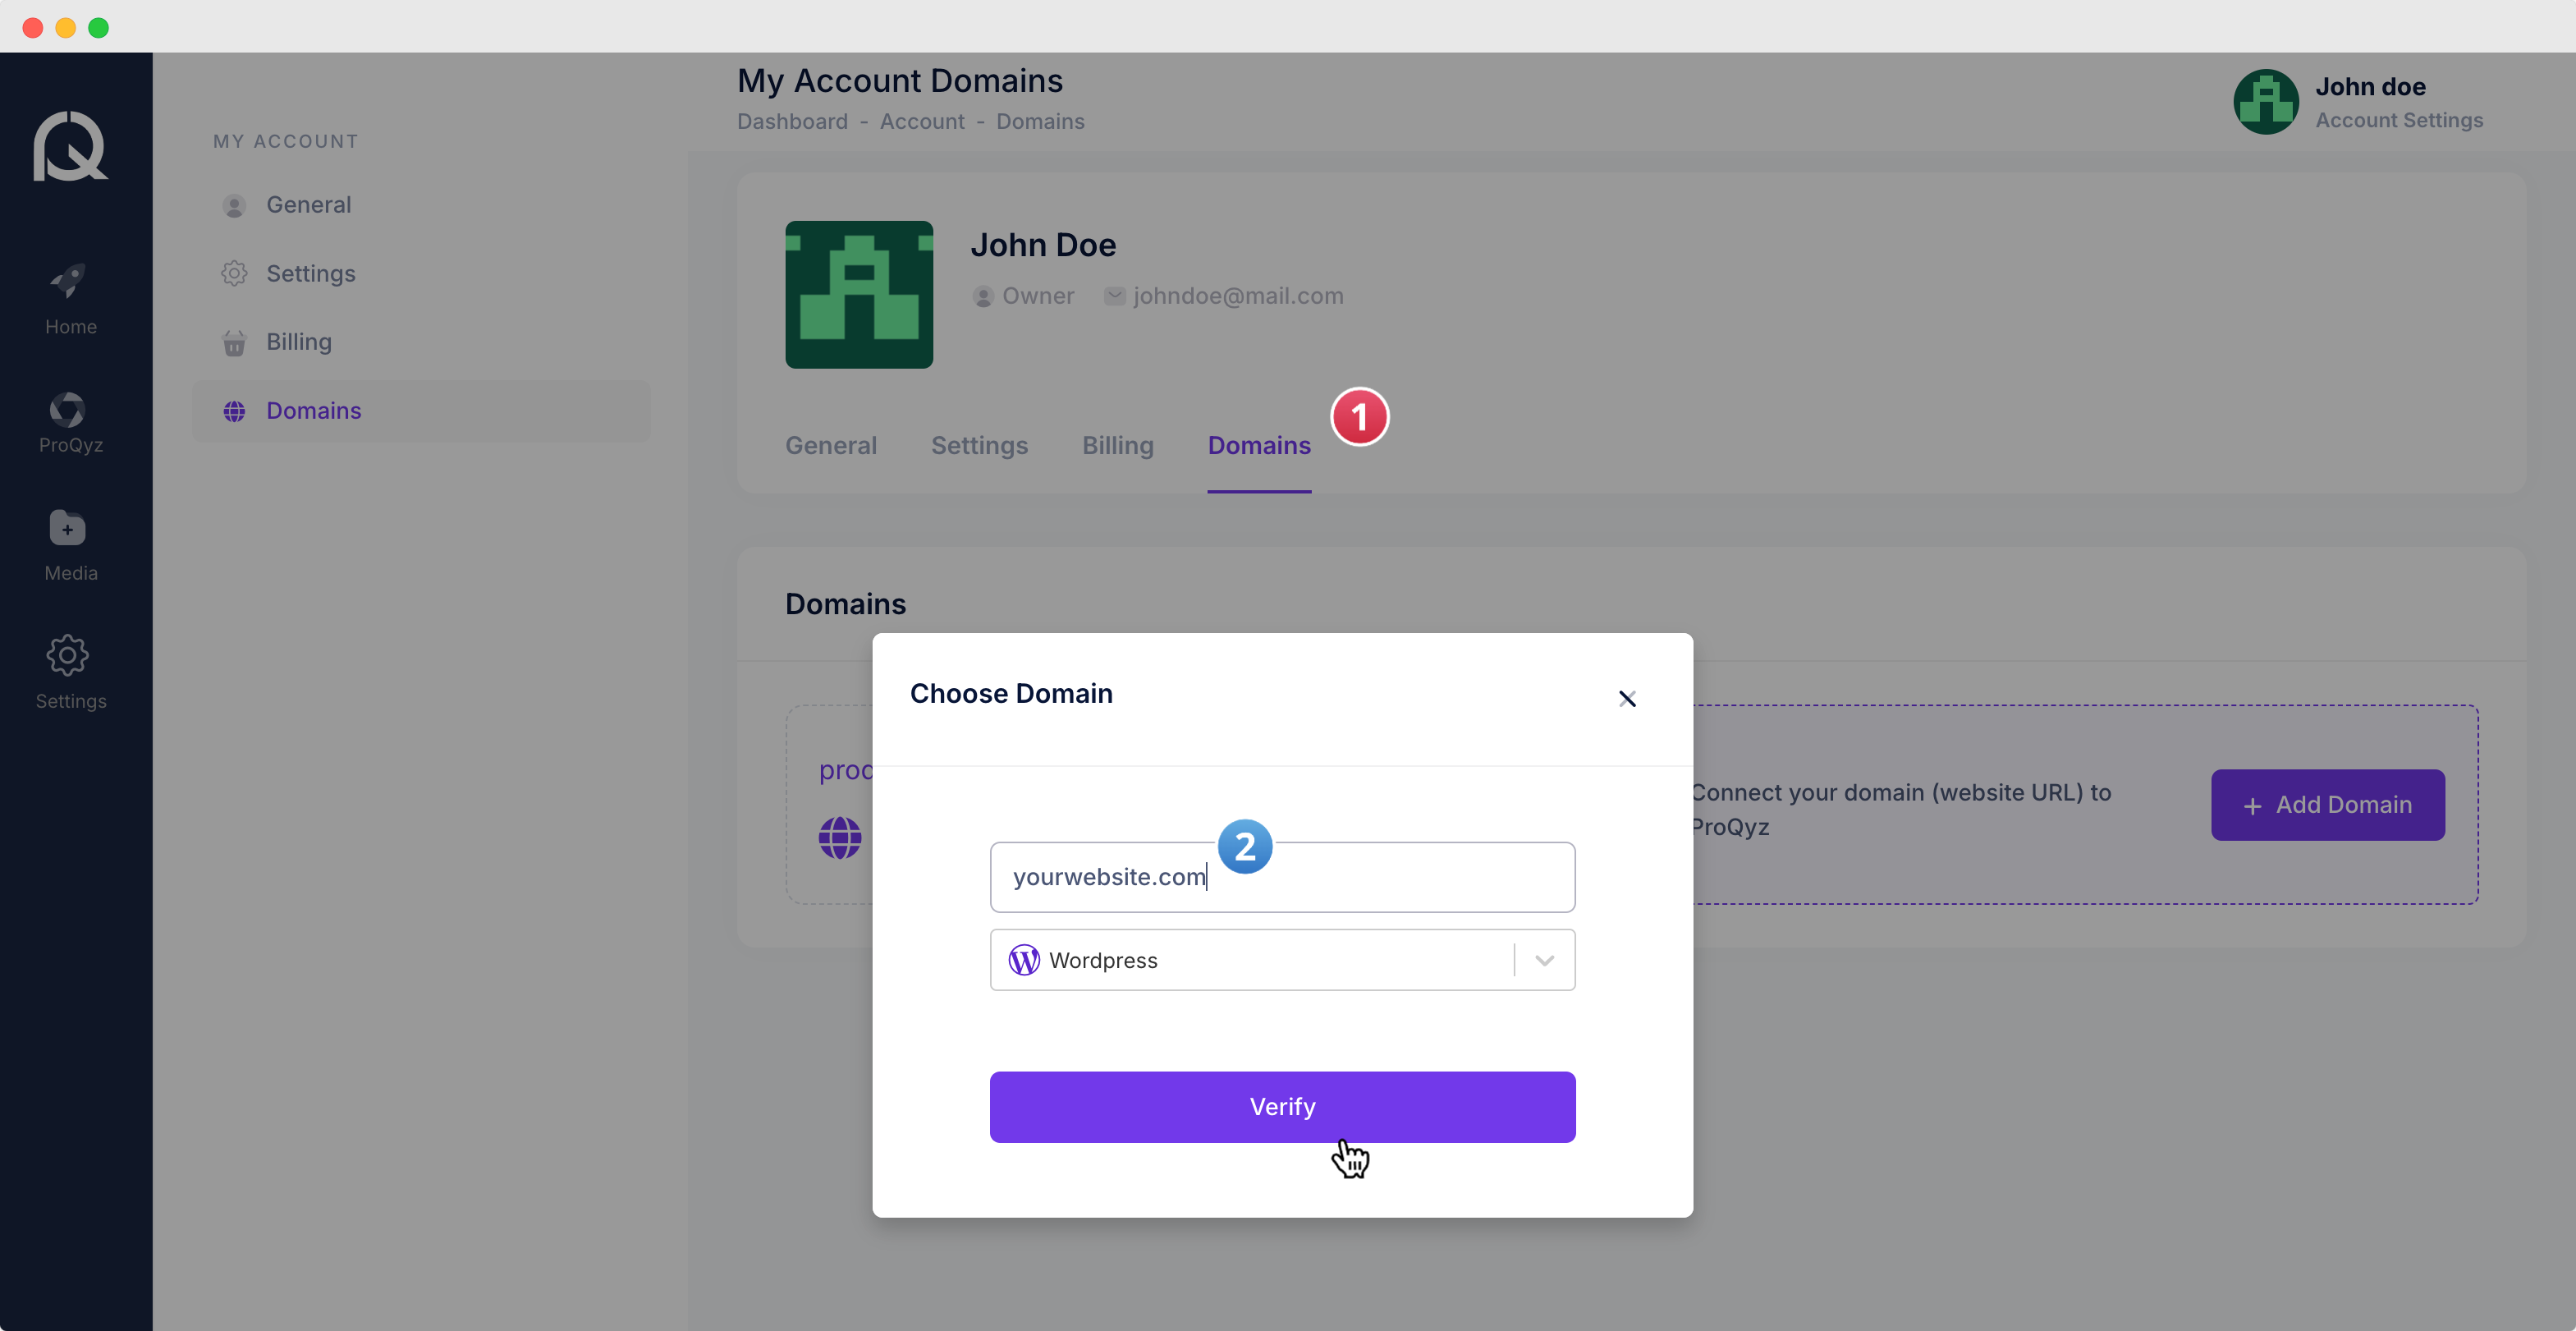The height and width of the screenshot is (1331, 2576).
Task: Open ProQyz section in left rail
Action: 69,410
